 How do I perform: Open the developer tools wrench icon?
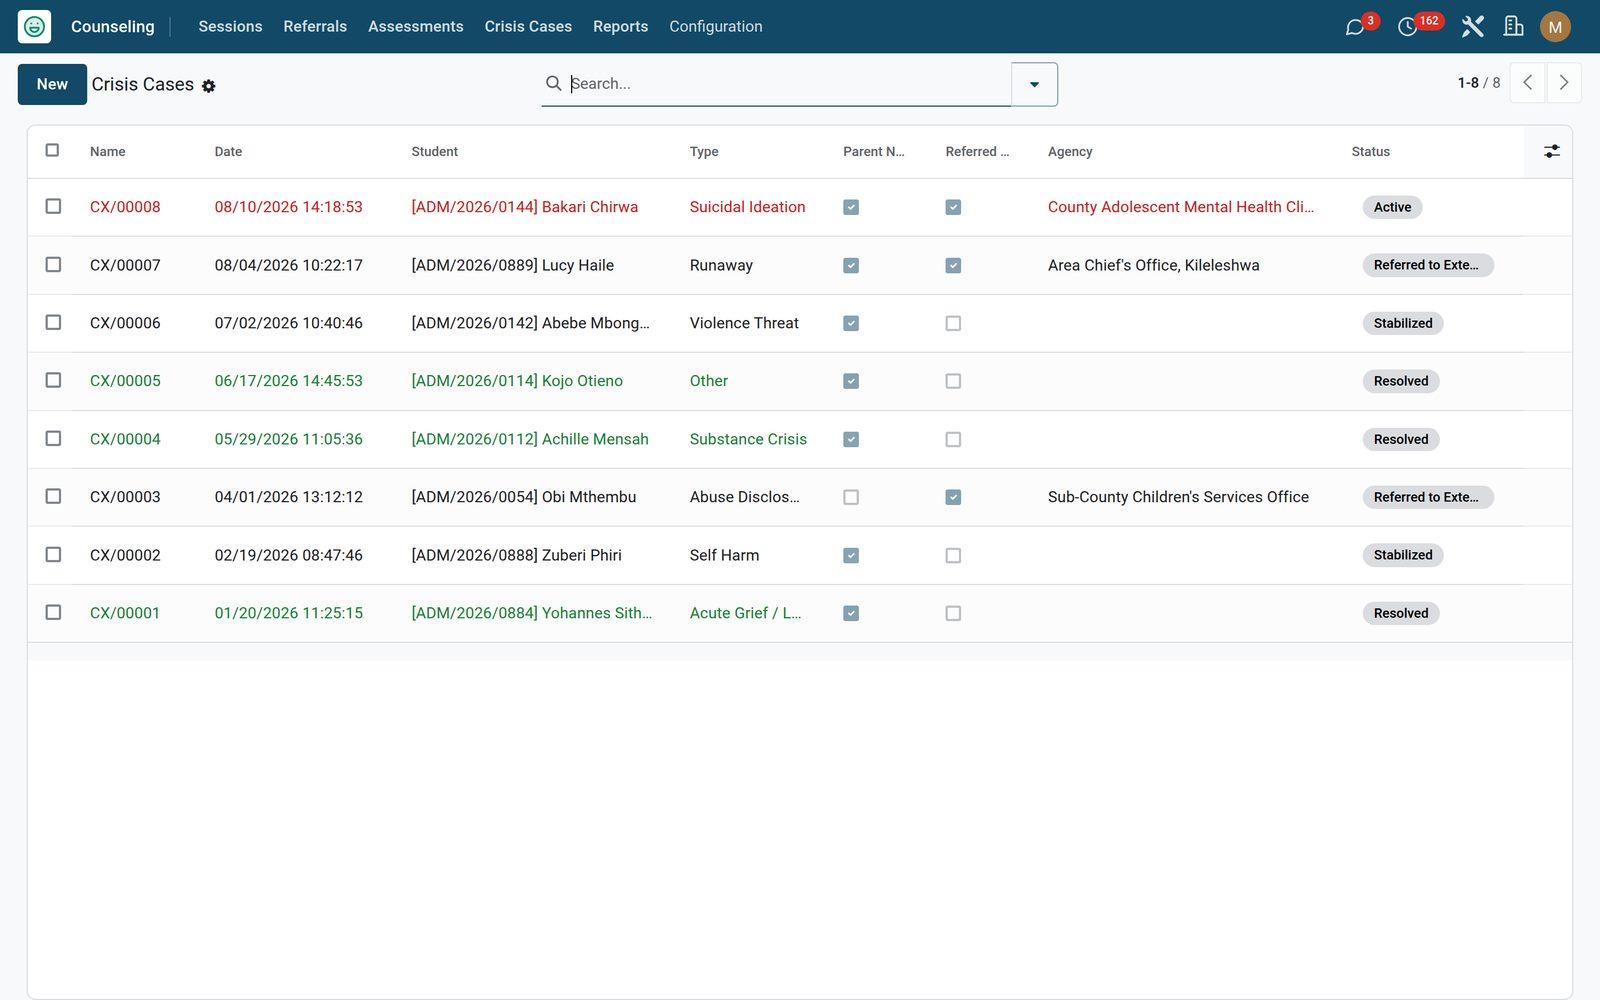1472,27
